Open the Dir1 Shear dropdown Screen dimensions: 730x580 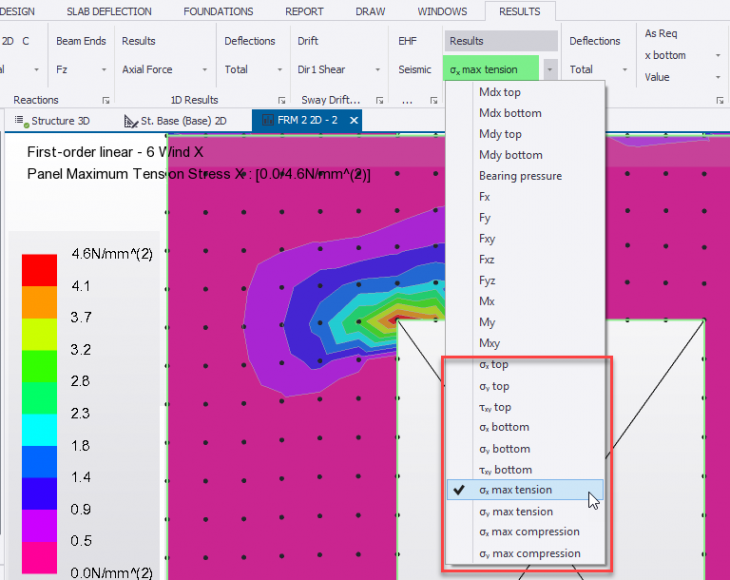coord(377,70)
